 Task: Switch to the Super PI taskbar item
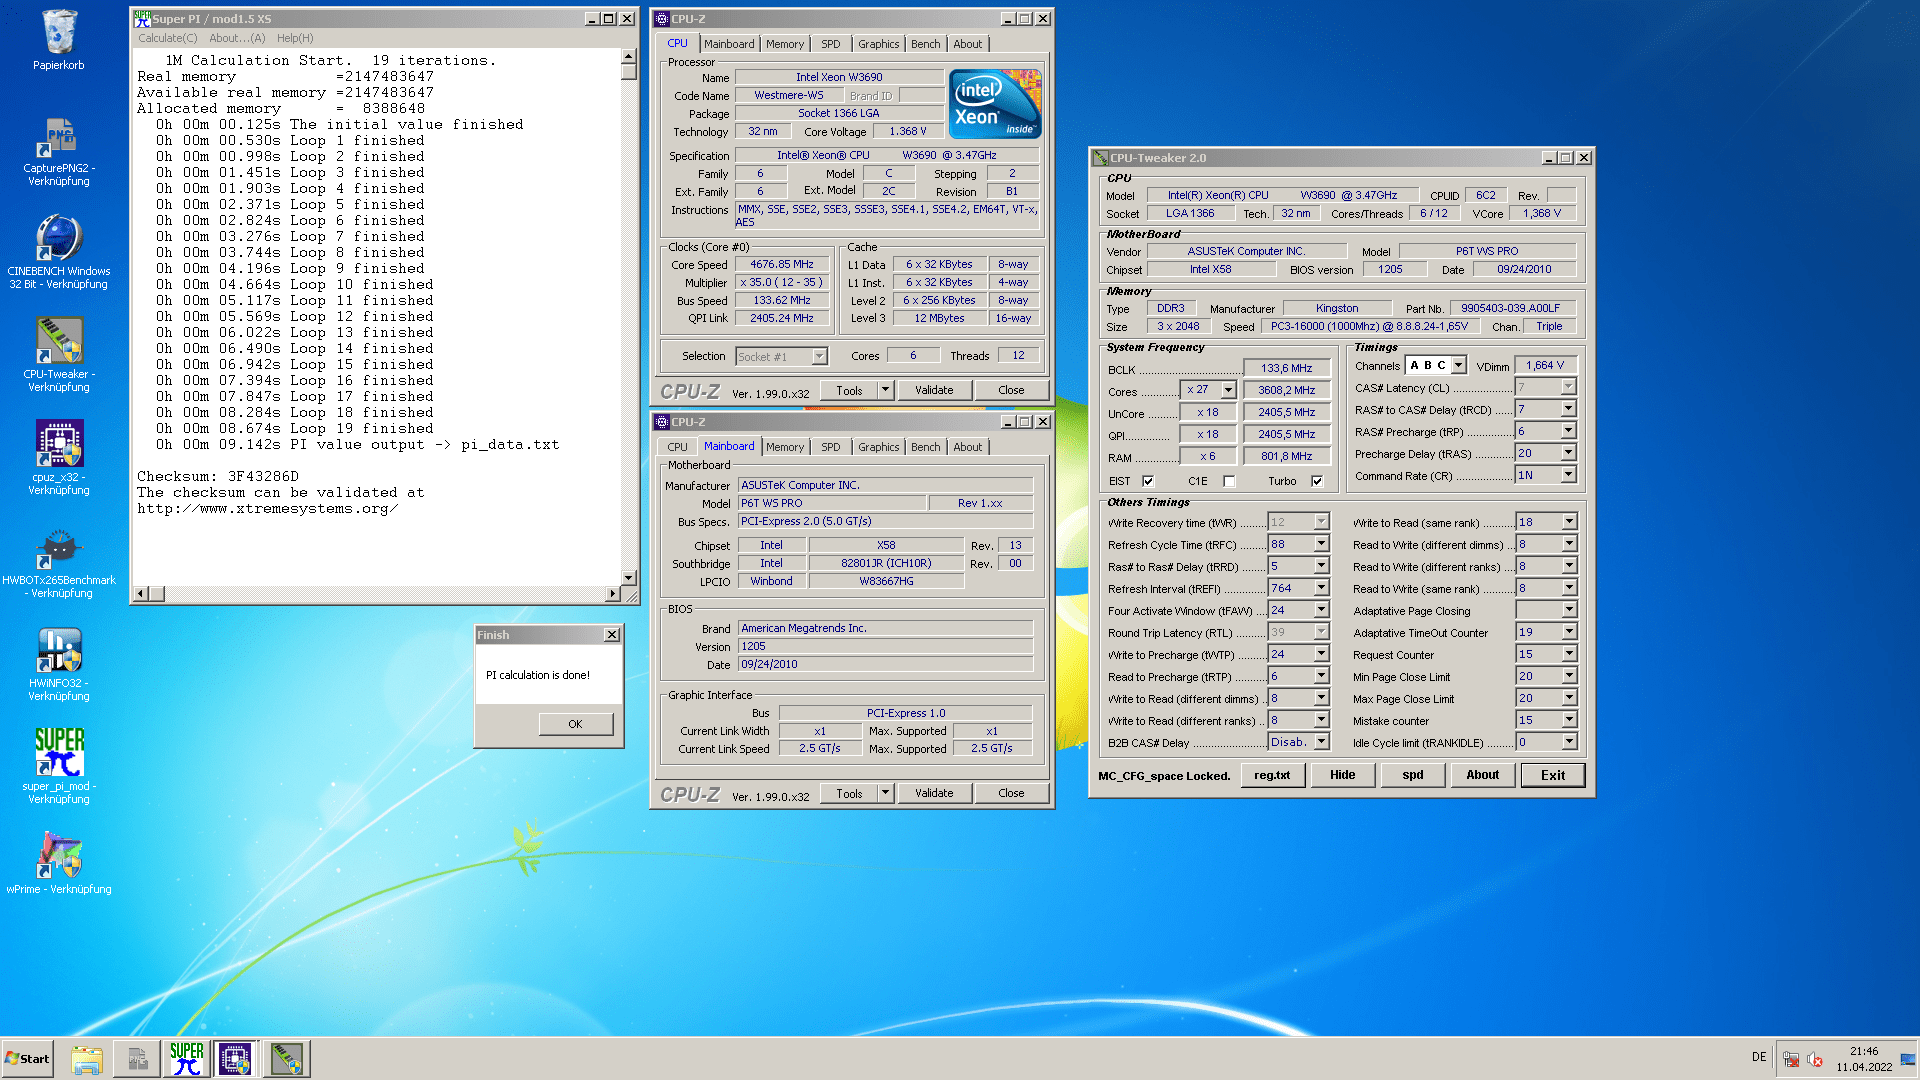point(187,1059)
